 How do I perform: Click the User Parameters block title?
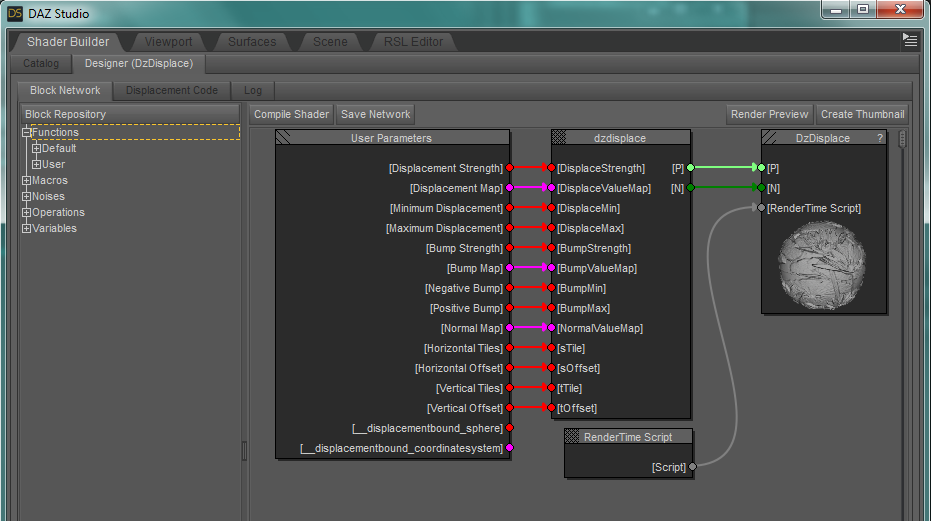[x=391, y=138]
